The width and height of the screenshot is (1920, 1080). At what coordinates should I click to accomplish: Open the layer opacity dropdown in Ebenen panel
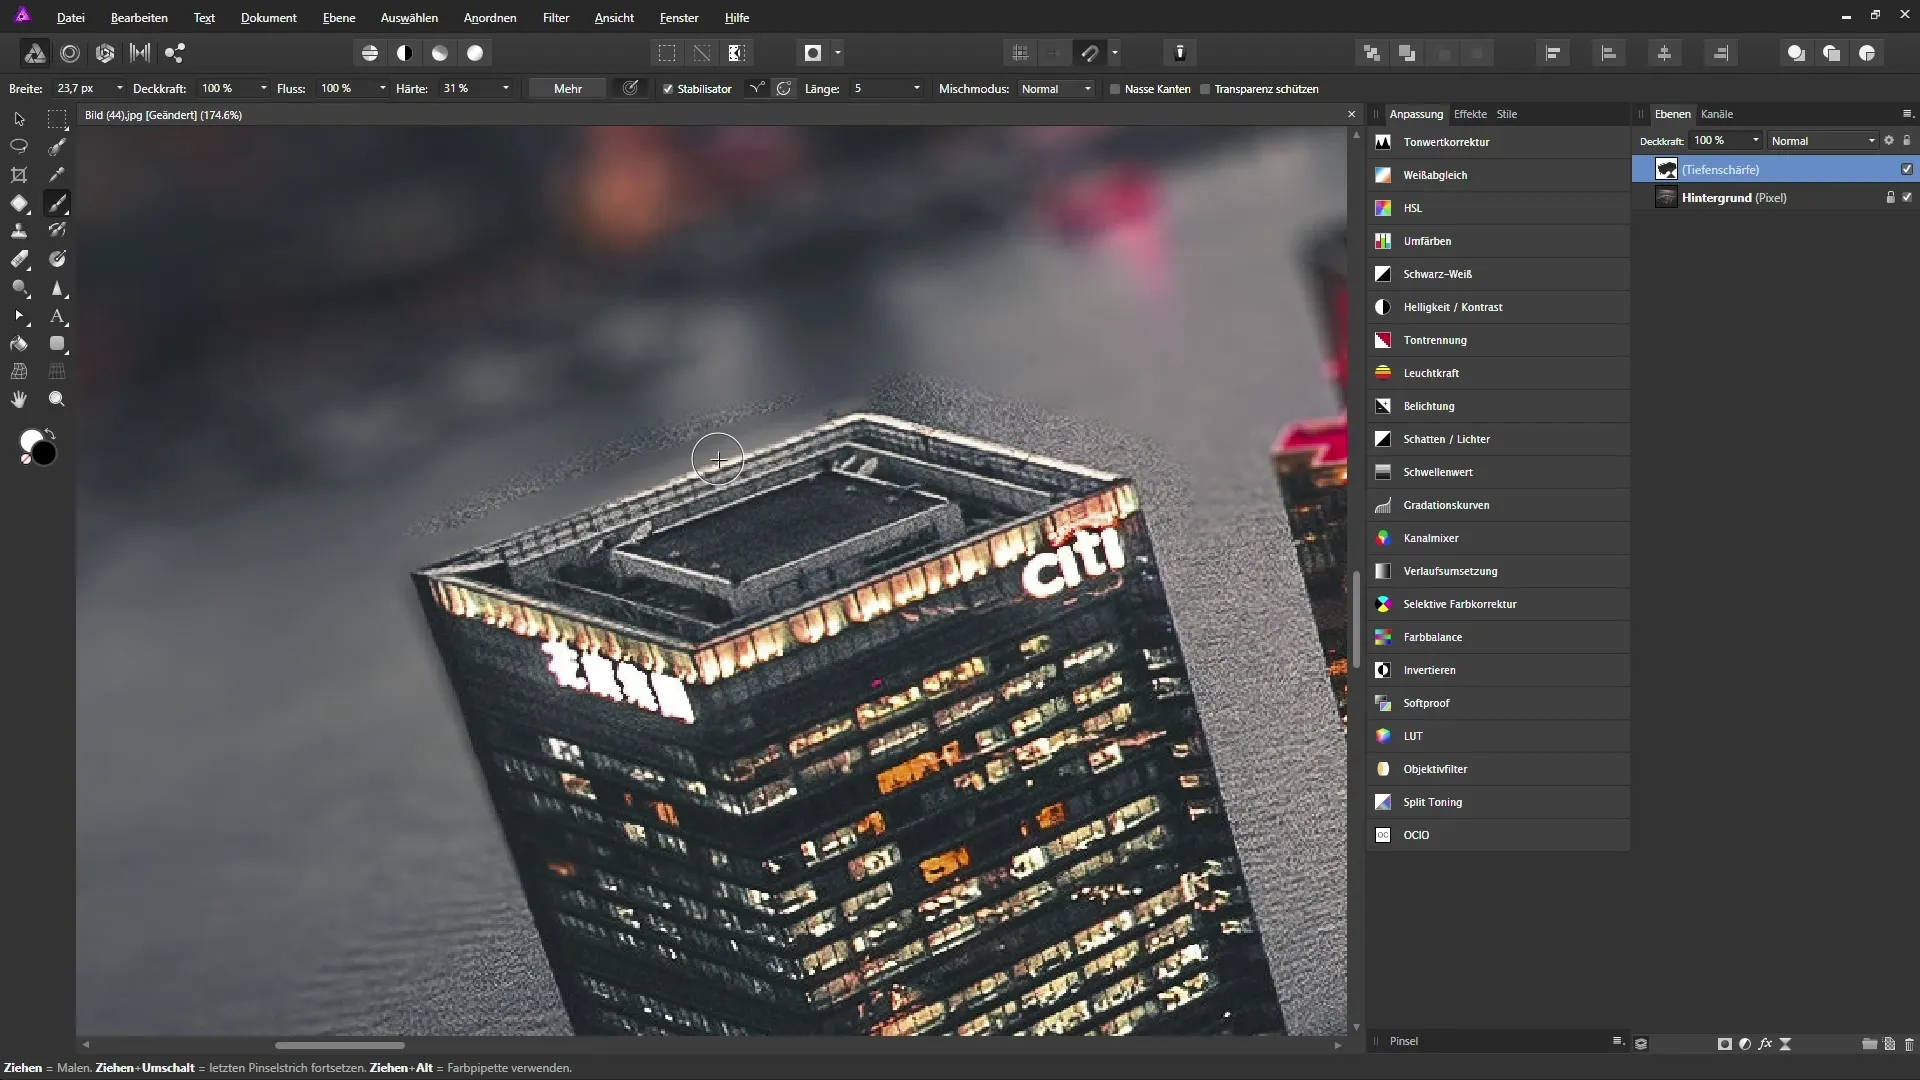pyautogui.click(x=1756, y=141)
